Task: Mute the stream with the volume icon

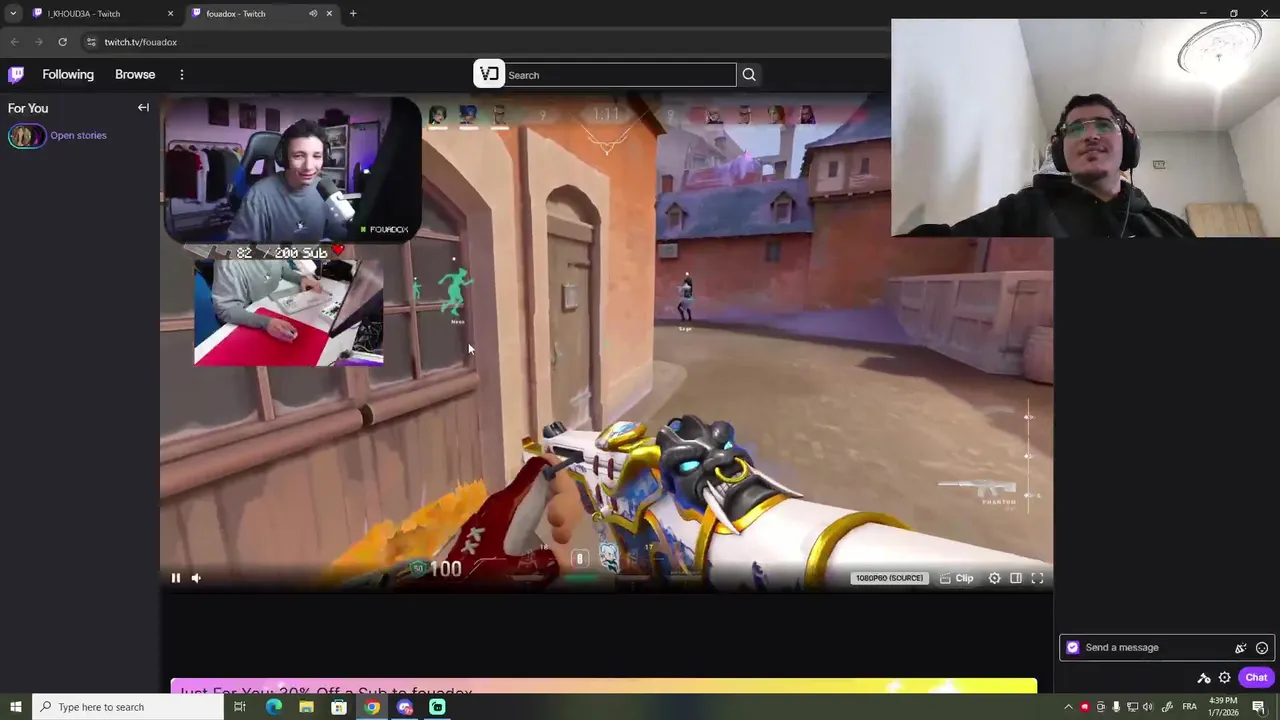Action: click(x=196, y=578)
